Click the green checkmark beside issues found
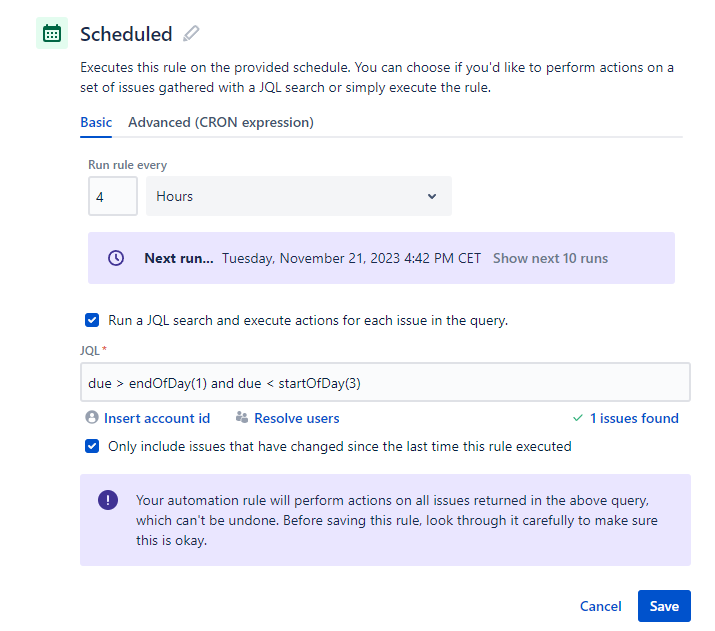715x631 pixels. (577, 418)
